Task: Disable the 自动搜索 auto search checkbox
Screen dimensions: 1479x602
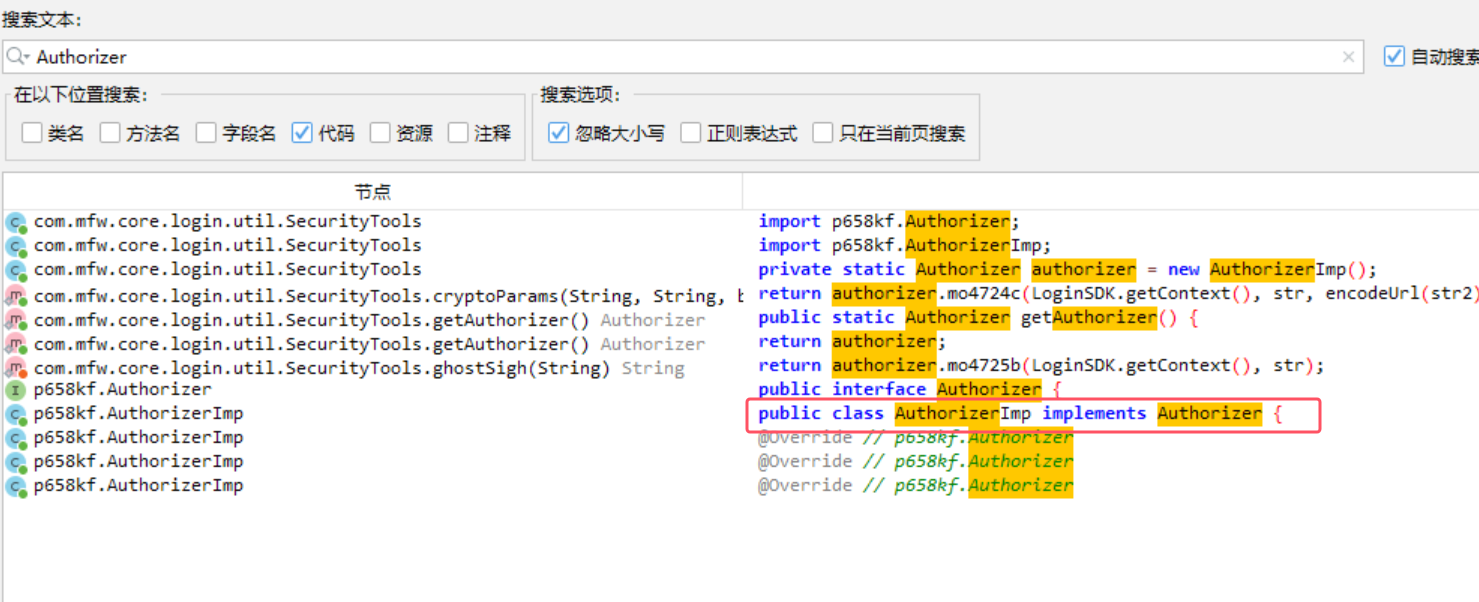Action: coord(1394,57)
